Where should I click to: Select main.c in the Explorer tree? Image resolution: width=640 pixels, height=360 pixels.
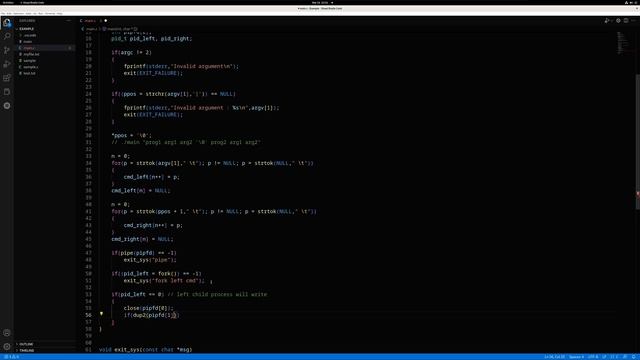(x=29, y=48)
